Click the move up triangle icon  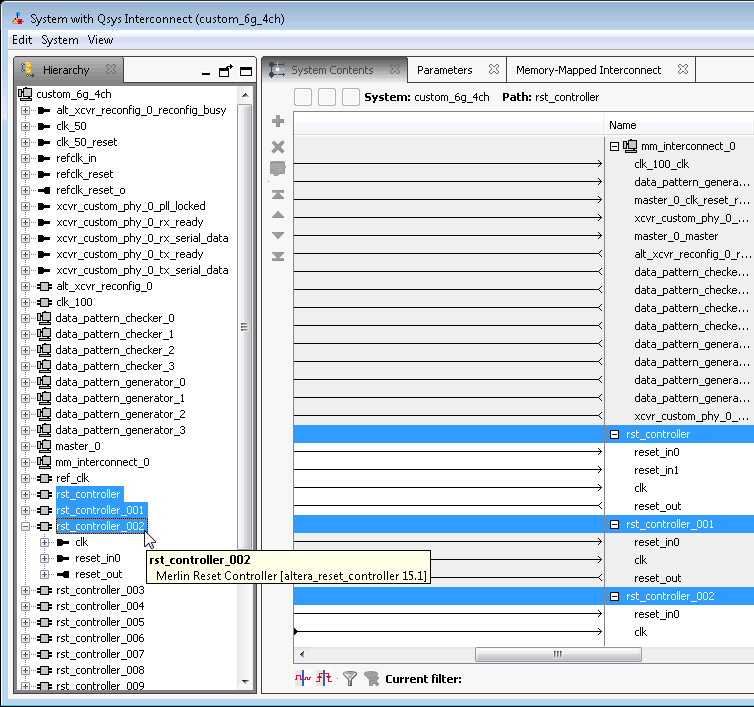click(278, 215)
